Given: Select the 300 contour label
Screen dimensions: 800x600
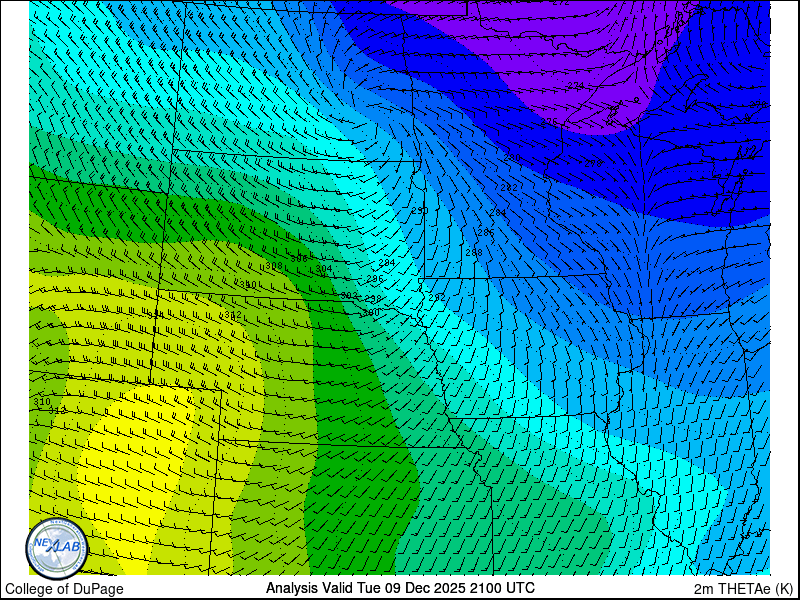Looking at the screenshot, I should click(x=371, y=312).
